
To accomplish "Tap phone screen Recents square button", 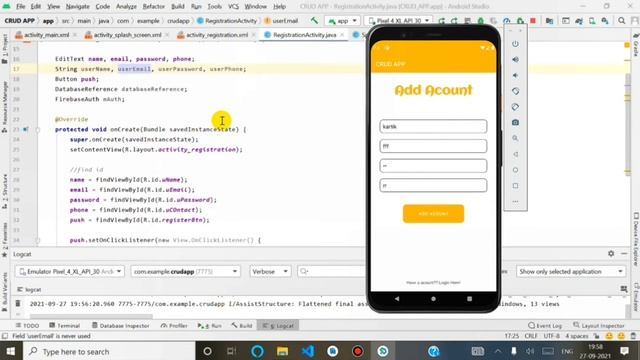I will point(469,299).
